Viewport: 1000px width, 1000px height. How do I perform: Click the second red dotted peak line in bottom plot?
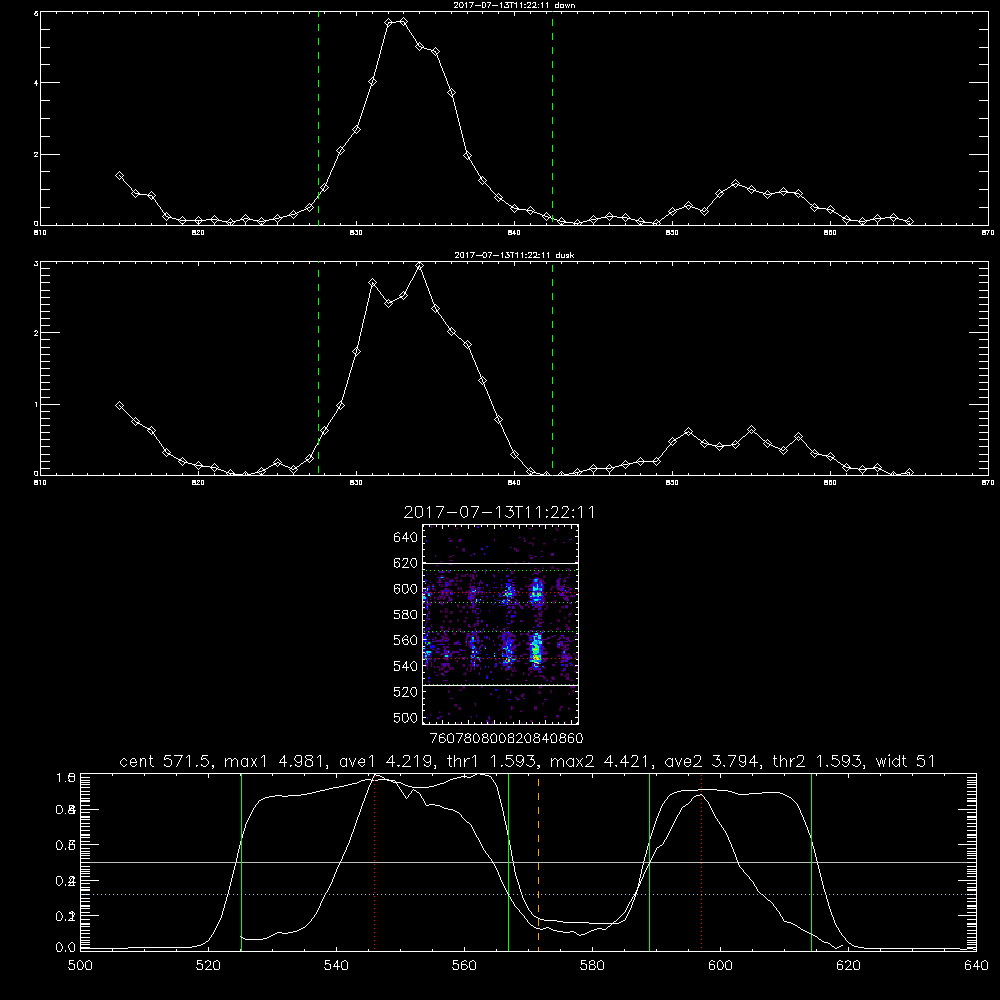tap(702, 861)
